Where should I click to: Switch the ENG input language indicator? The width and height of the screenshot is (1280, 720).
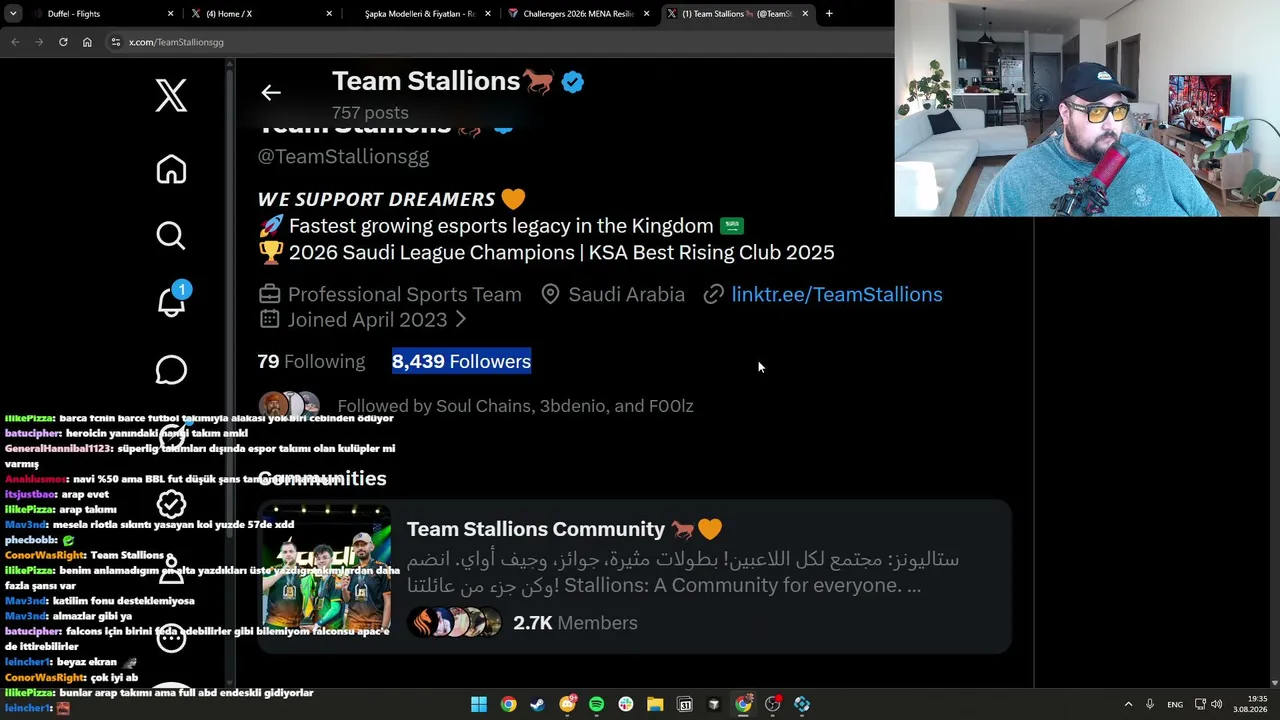coord(1175,705)
